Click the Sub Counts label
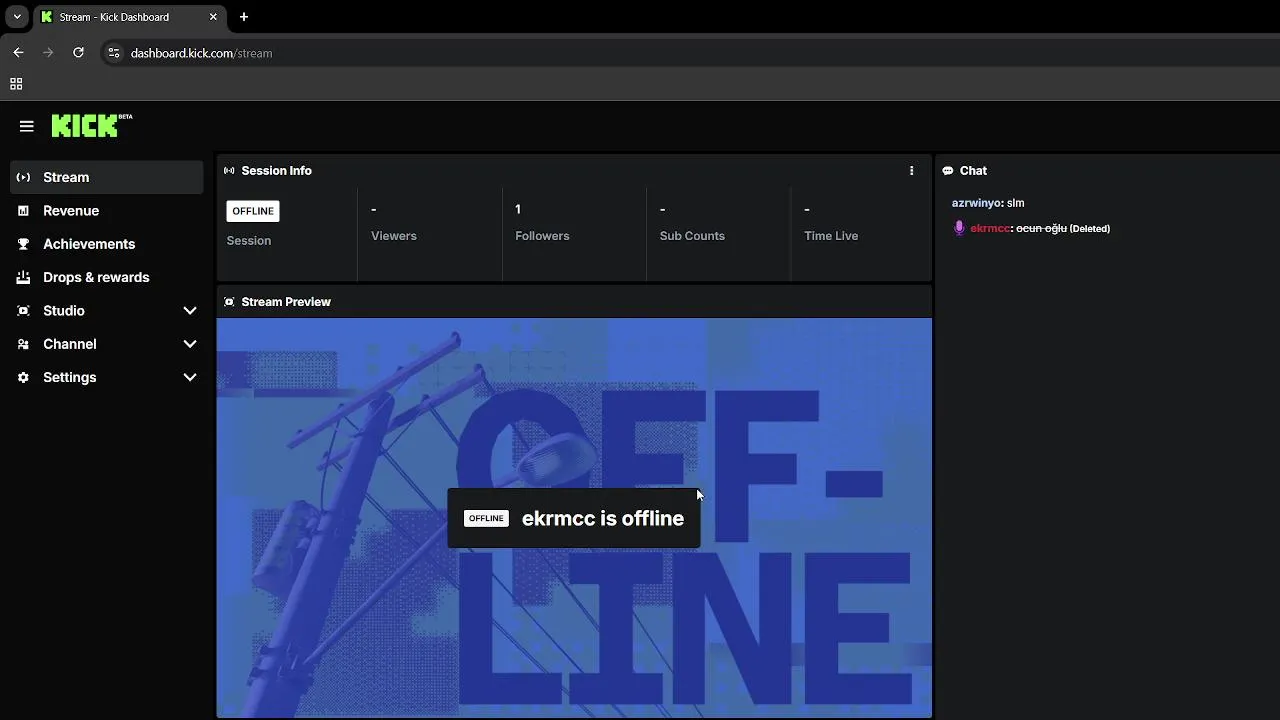Image resolution: width=1280 pixels, height=720 pixels. pyautogui.click(x=692, y=236)
